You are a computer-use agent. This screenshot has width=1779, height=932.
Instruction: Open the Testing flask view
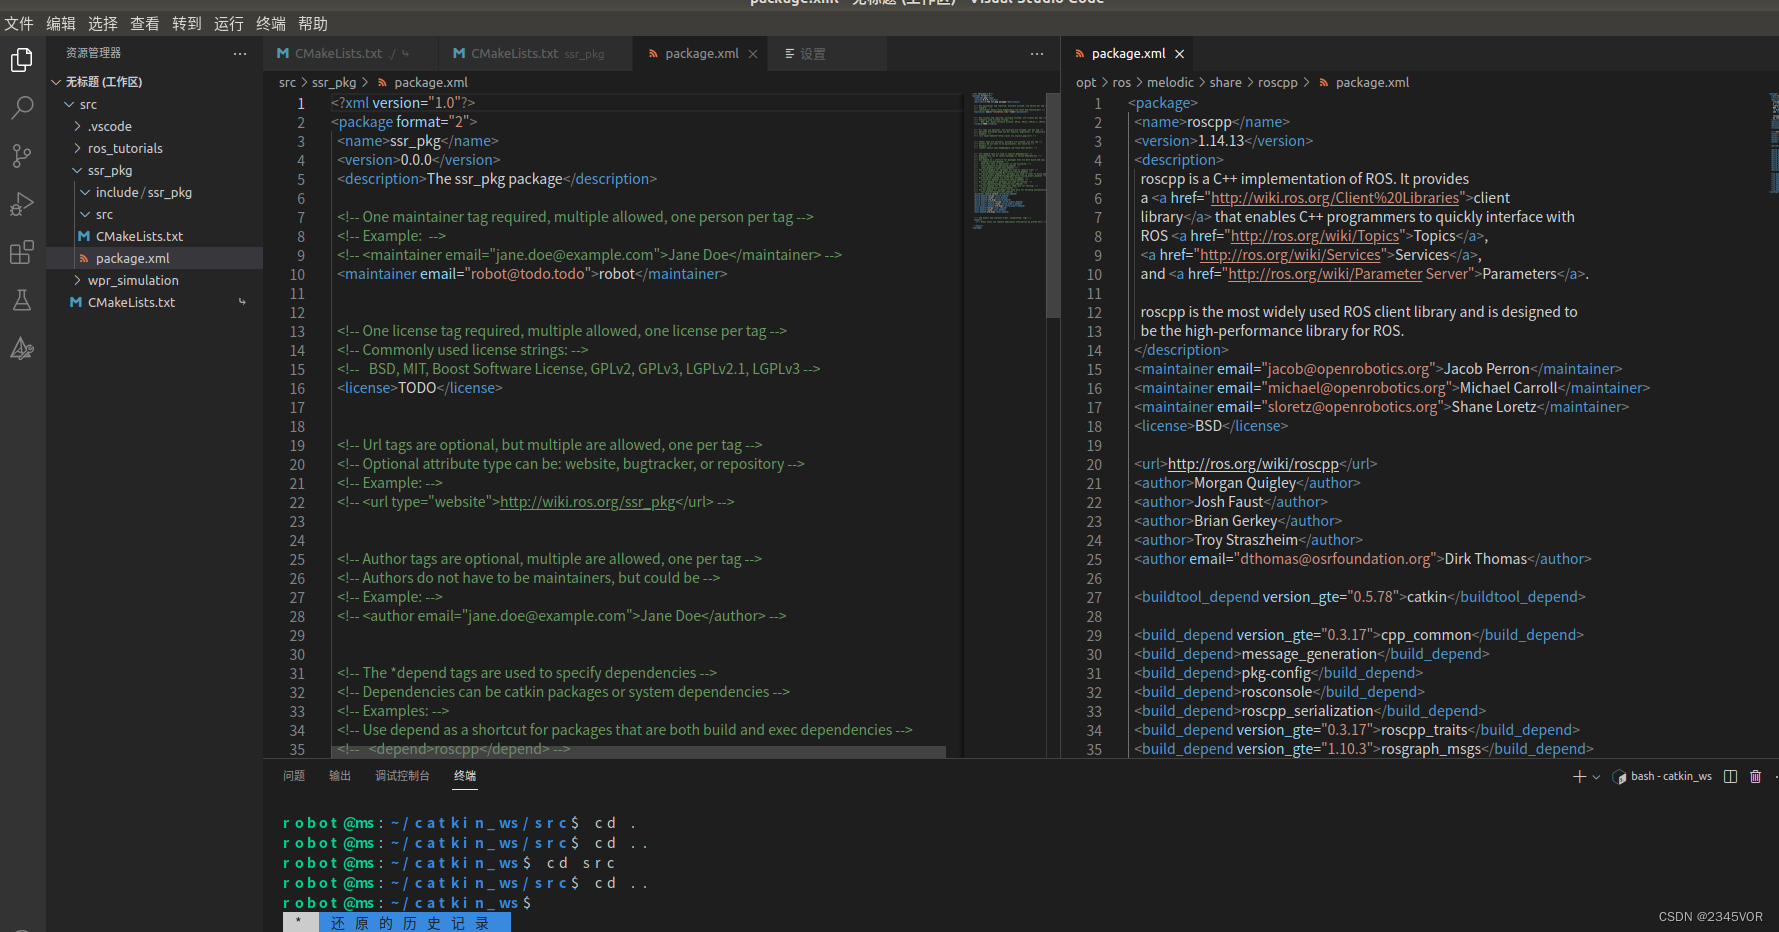pos(22,300)
